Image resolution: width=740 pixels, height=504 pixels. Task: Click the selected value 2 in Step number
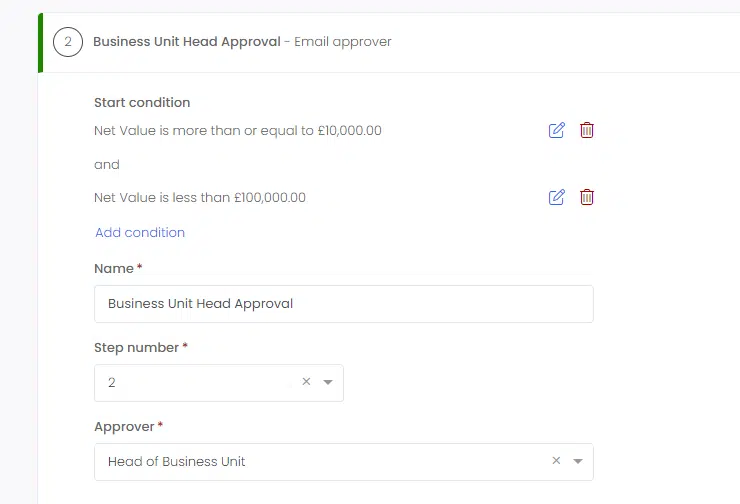tap(112, 383)
